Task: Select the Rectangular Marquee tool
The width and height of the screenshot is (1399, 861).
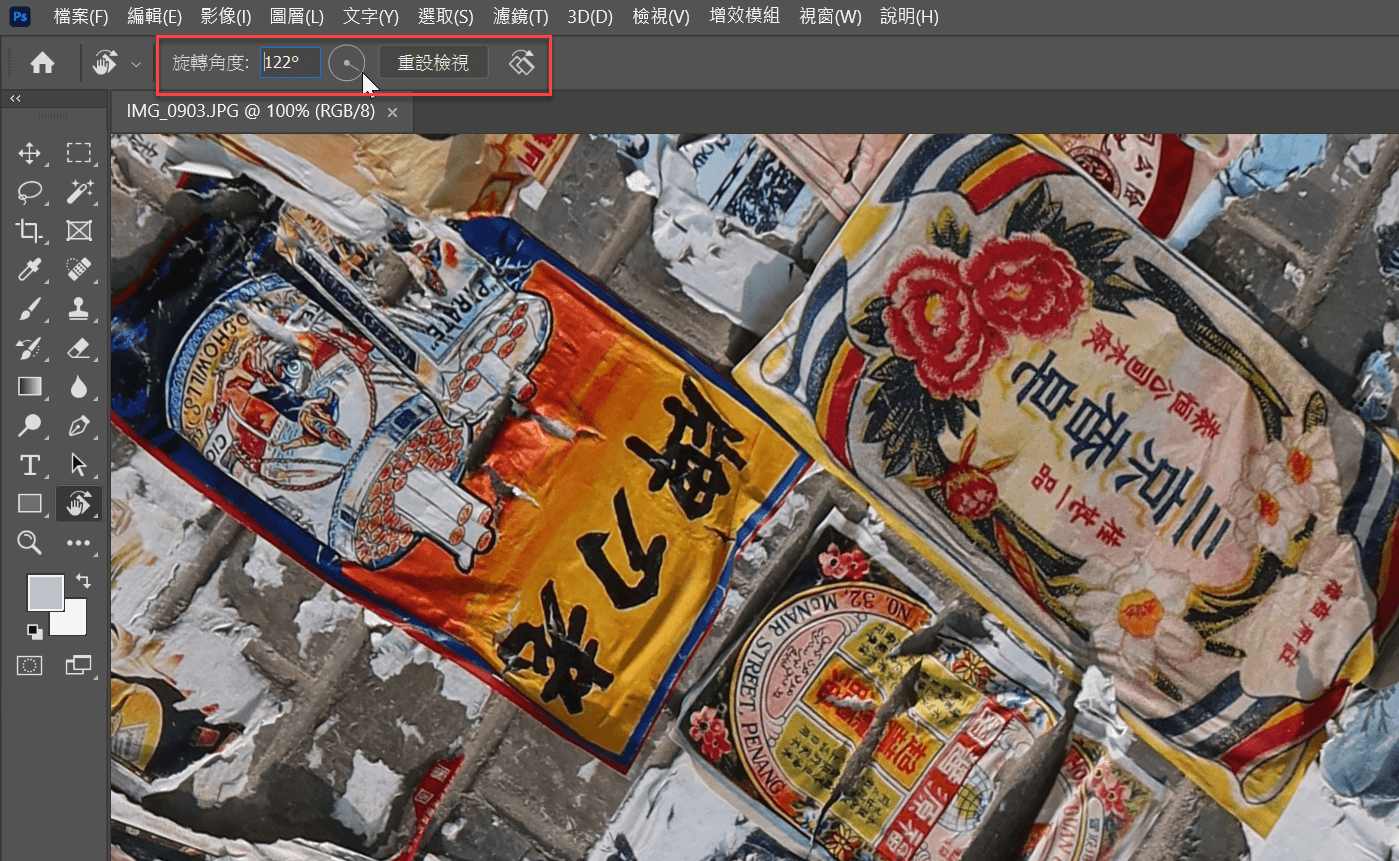Action: (x=79, y=153)
